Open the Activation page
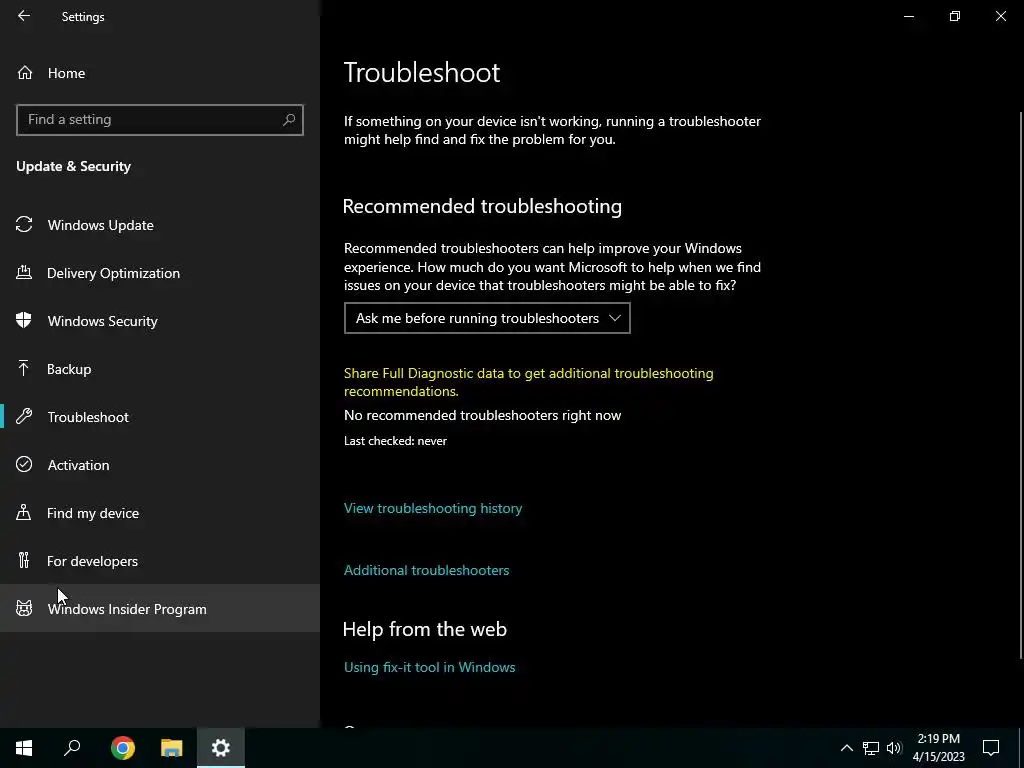Screen dimensions: 1024x768 coord(160,465)
